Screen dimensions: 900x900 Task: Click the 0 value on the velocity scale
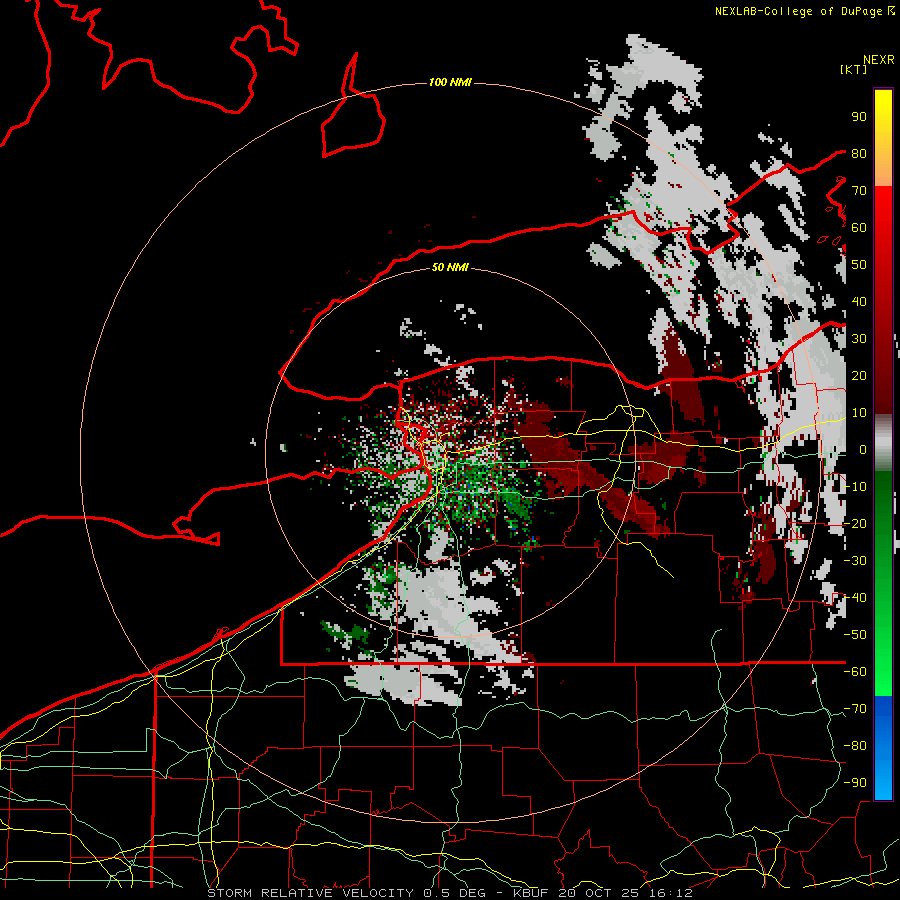pyautogui.click(x=863, y=449)
